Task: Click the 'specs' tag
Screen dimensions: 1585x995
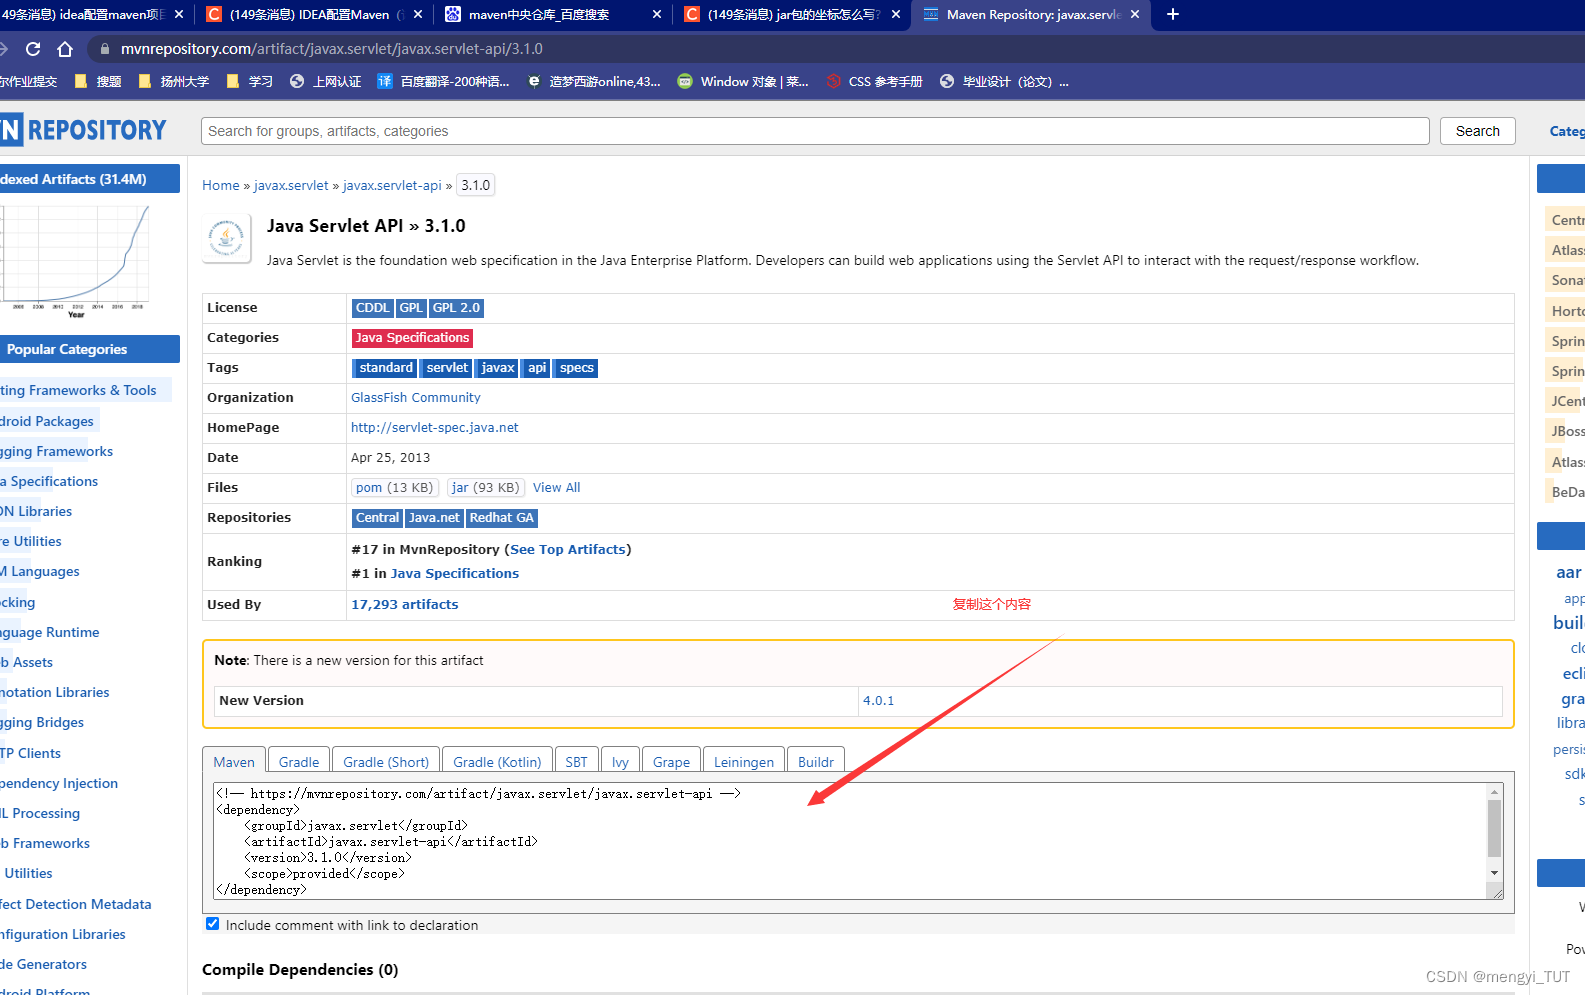Action: tap(576, 368)
